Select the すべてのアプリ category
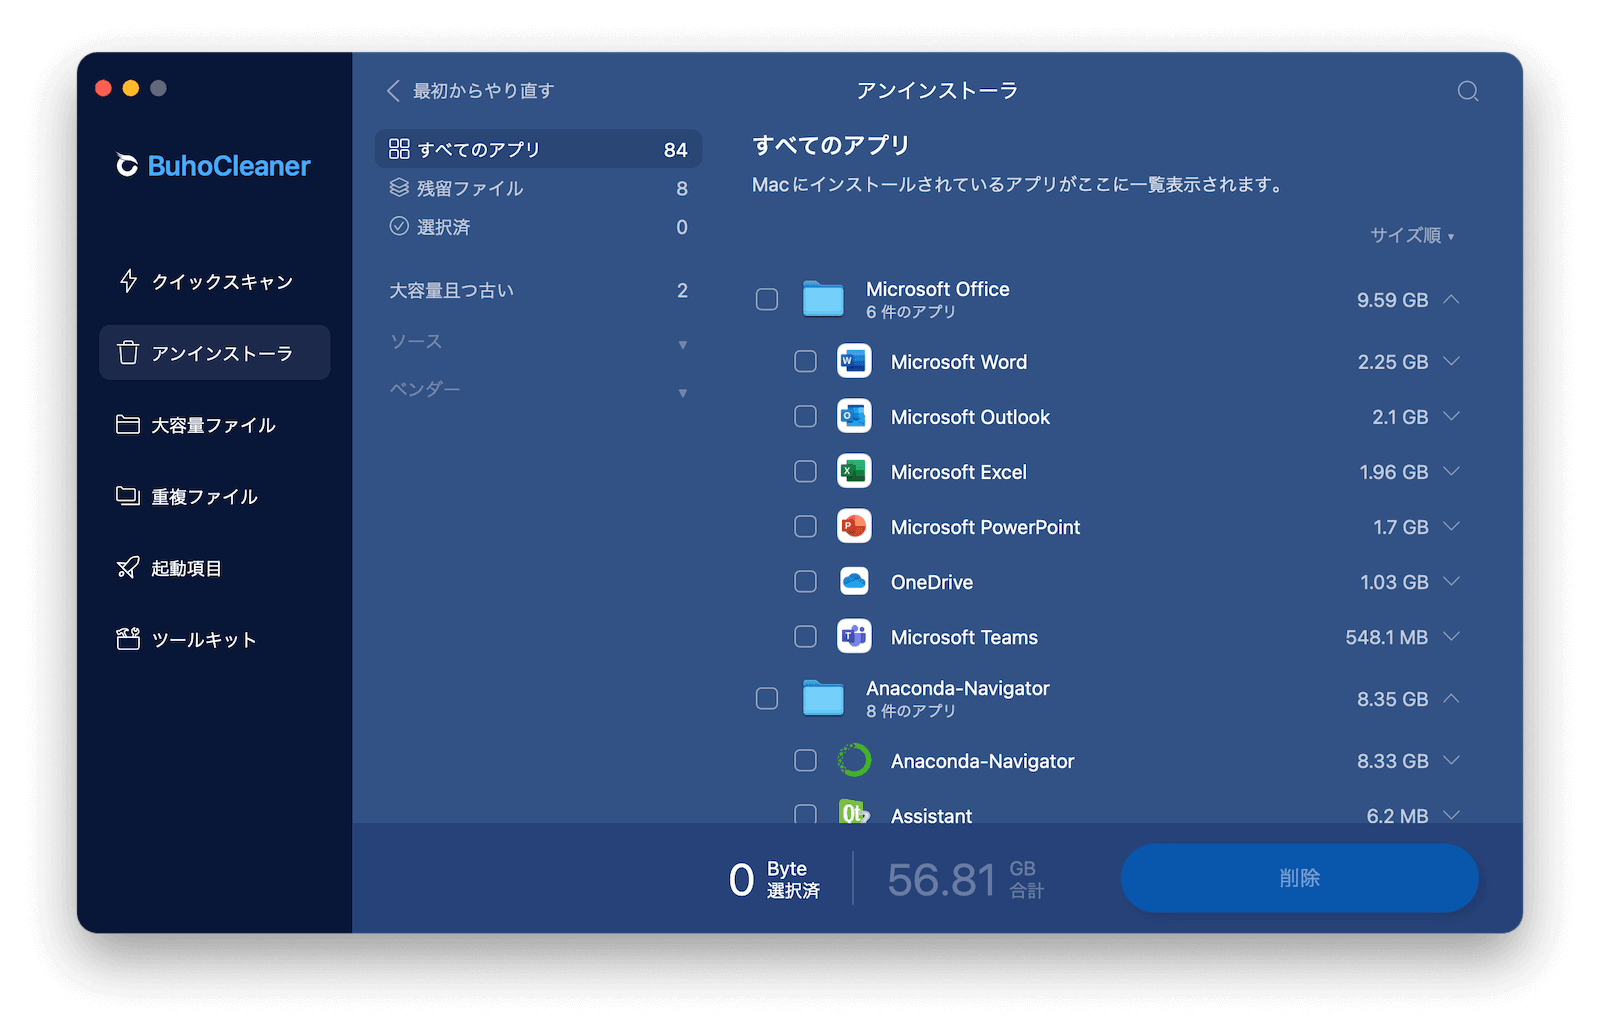Viewport: 1600px width, 1035px height. click(538, 149)
